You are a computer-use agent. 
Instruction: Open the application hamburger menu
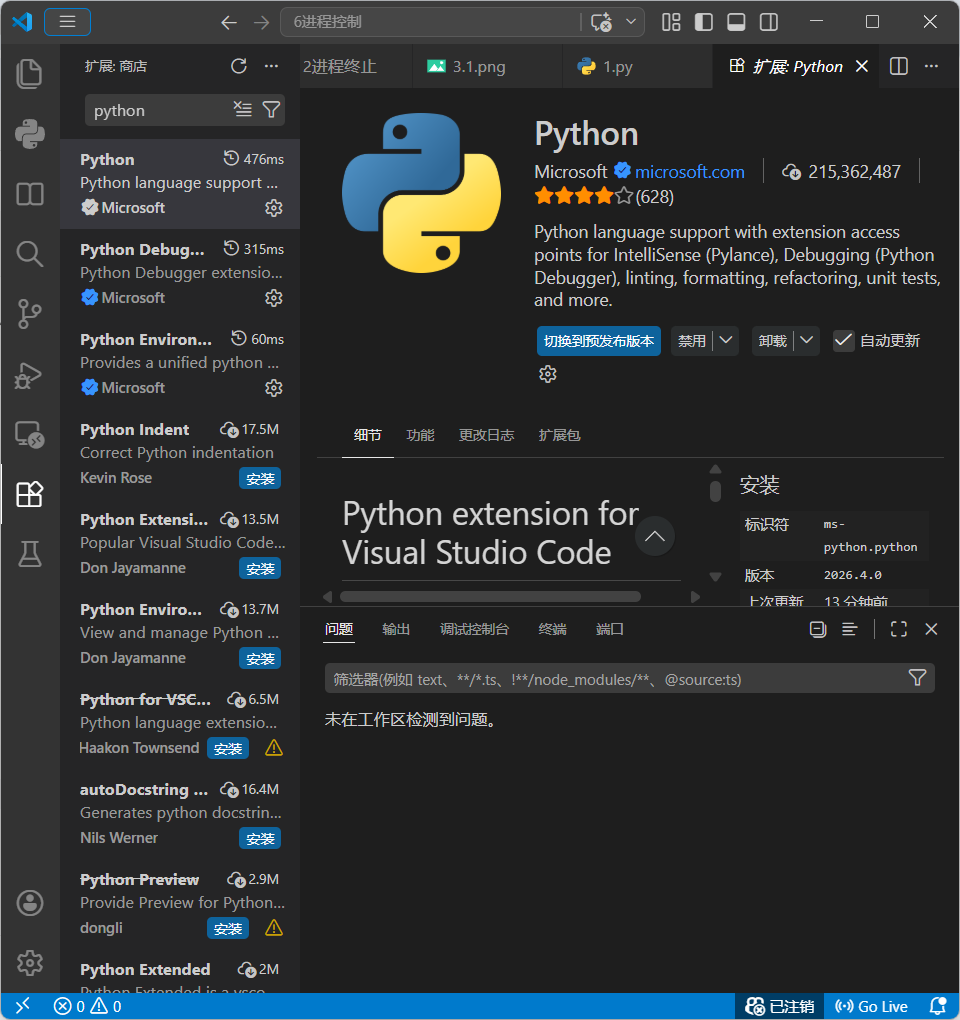click(x=67, y=22)
